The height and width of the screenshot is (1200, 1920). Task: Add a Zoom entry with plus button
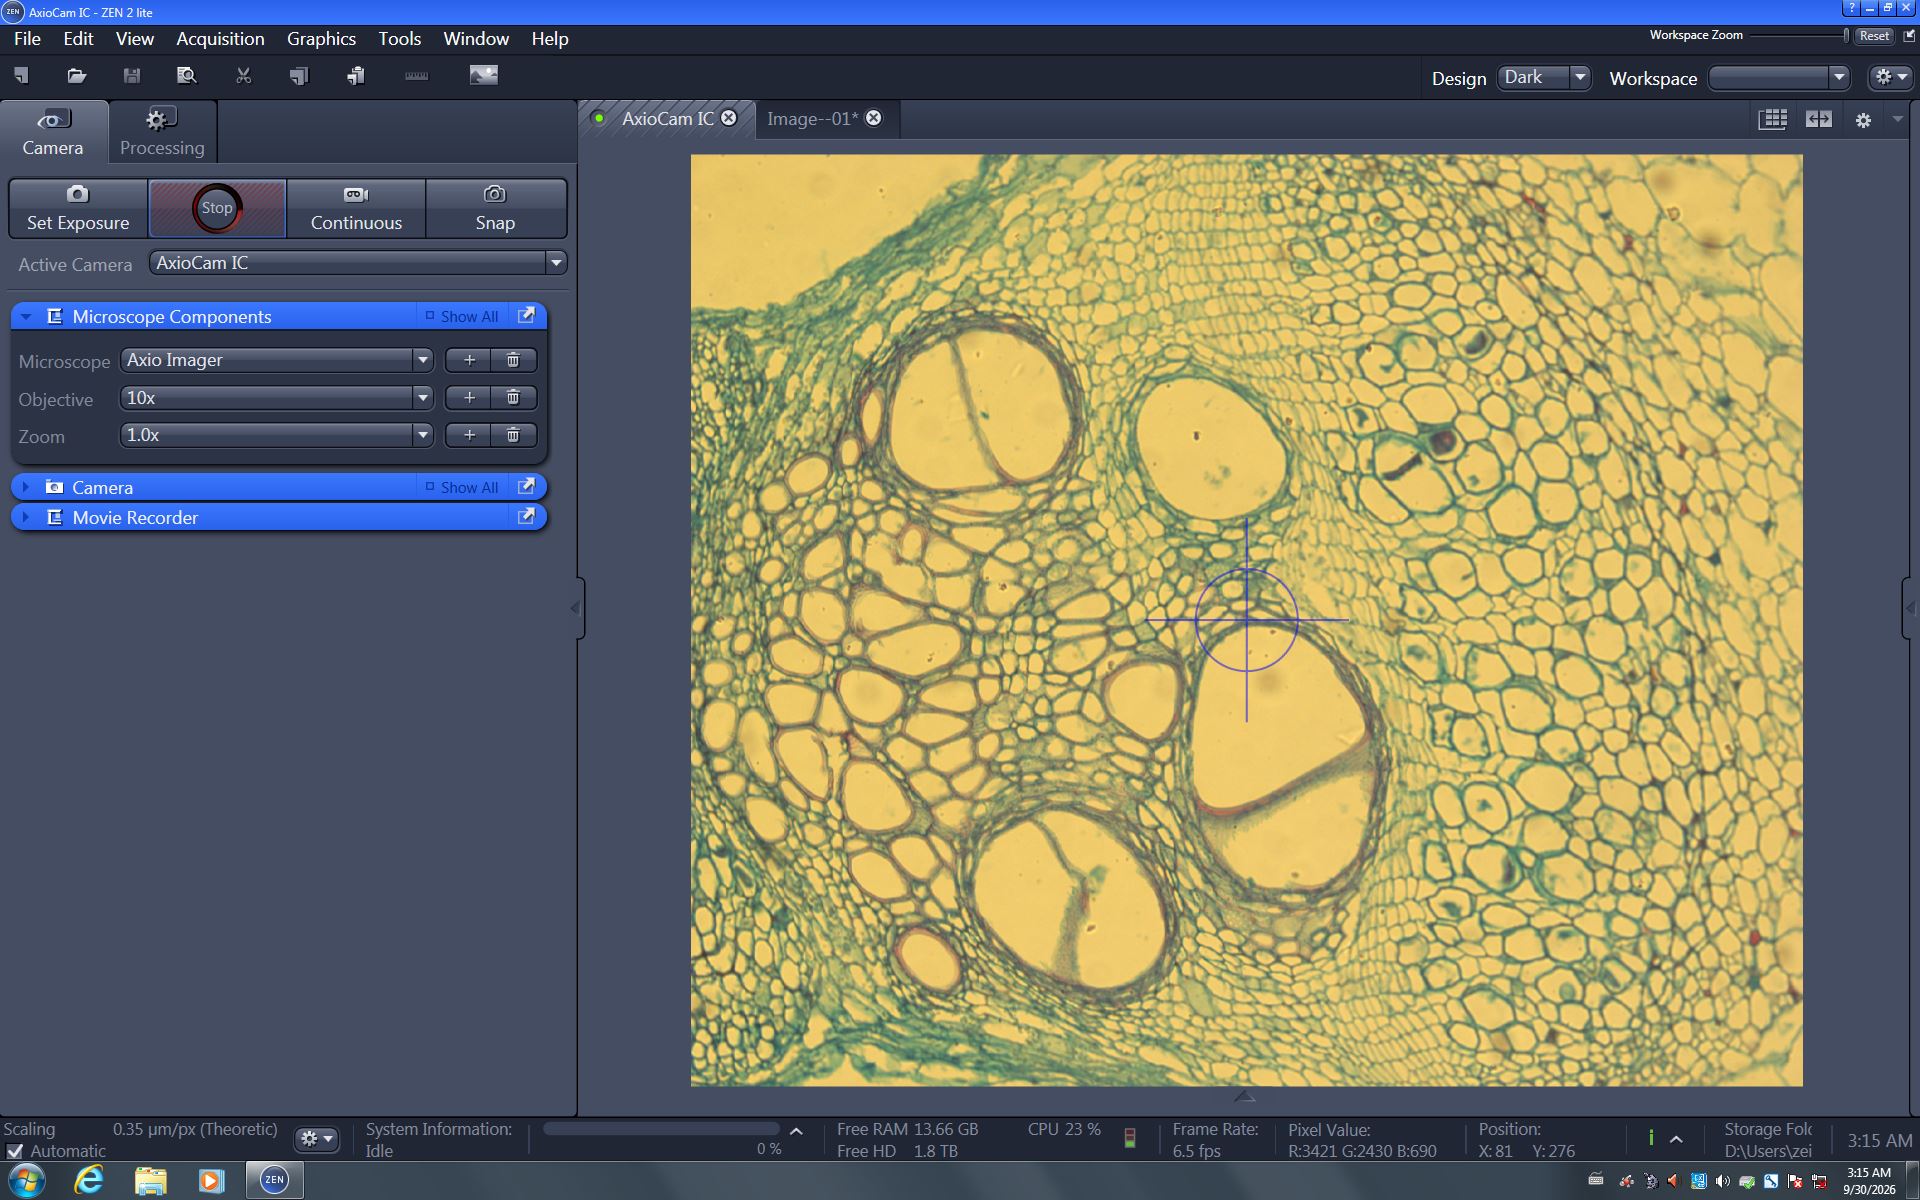point(469,435)
